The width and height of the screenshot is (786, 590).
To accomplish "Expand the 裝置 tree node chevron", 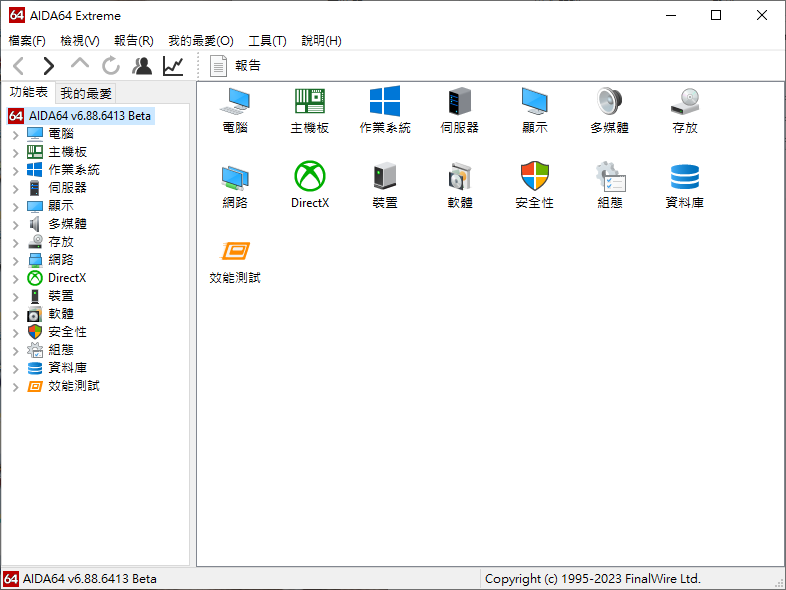I will (x=16, y=297).
